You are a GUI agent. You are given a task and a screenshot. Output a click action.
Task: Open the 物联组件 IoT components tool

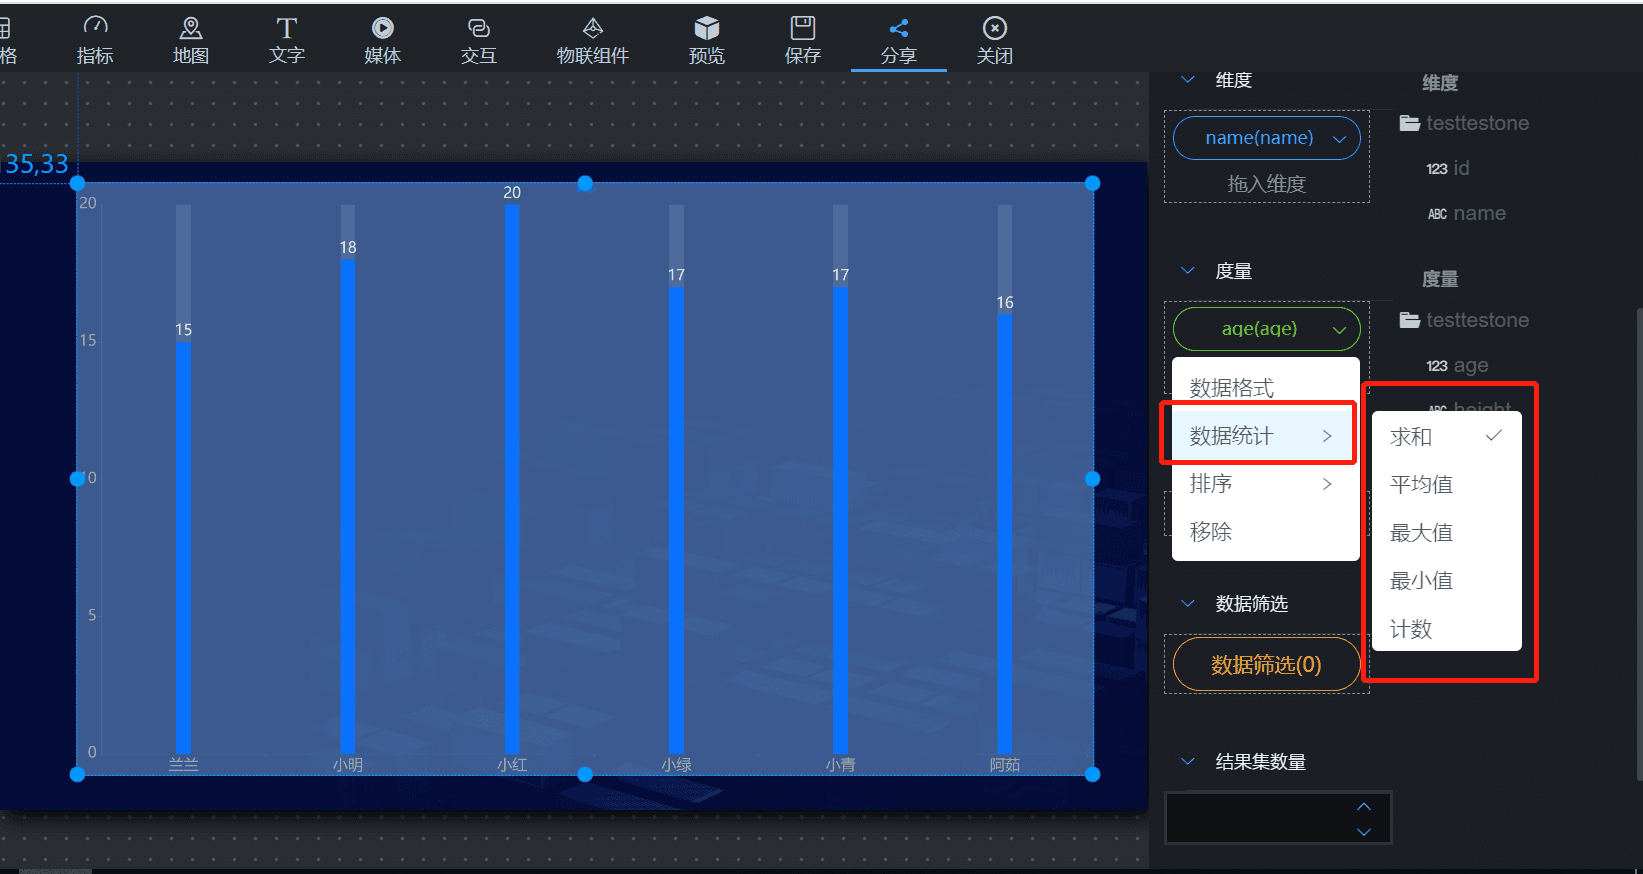tap(593, 40)
